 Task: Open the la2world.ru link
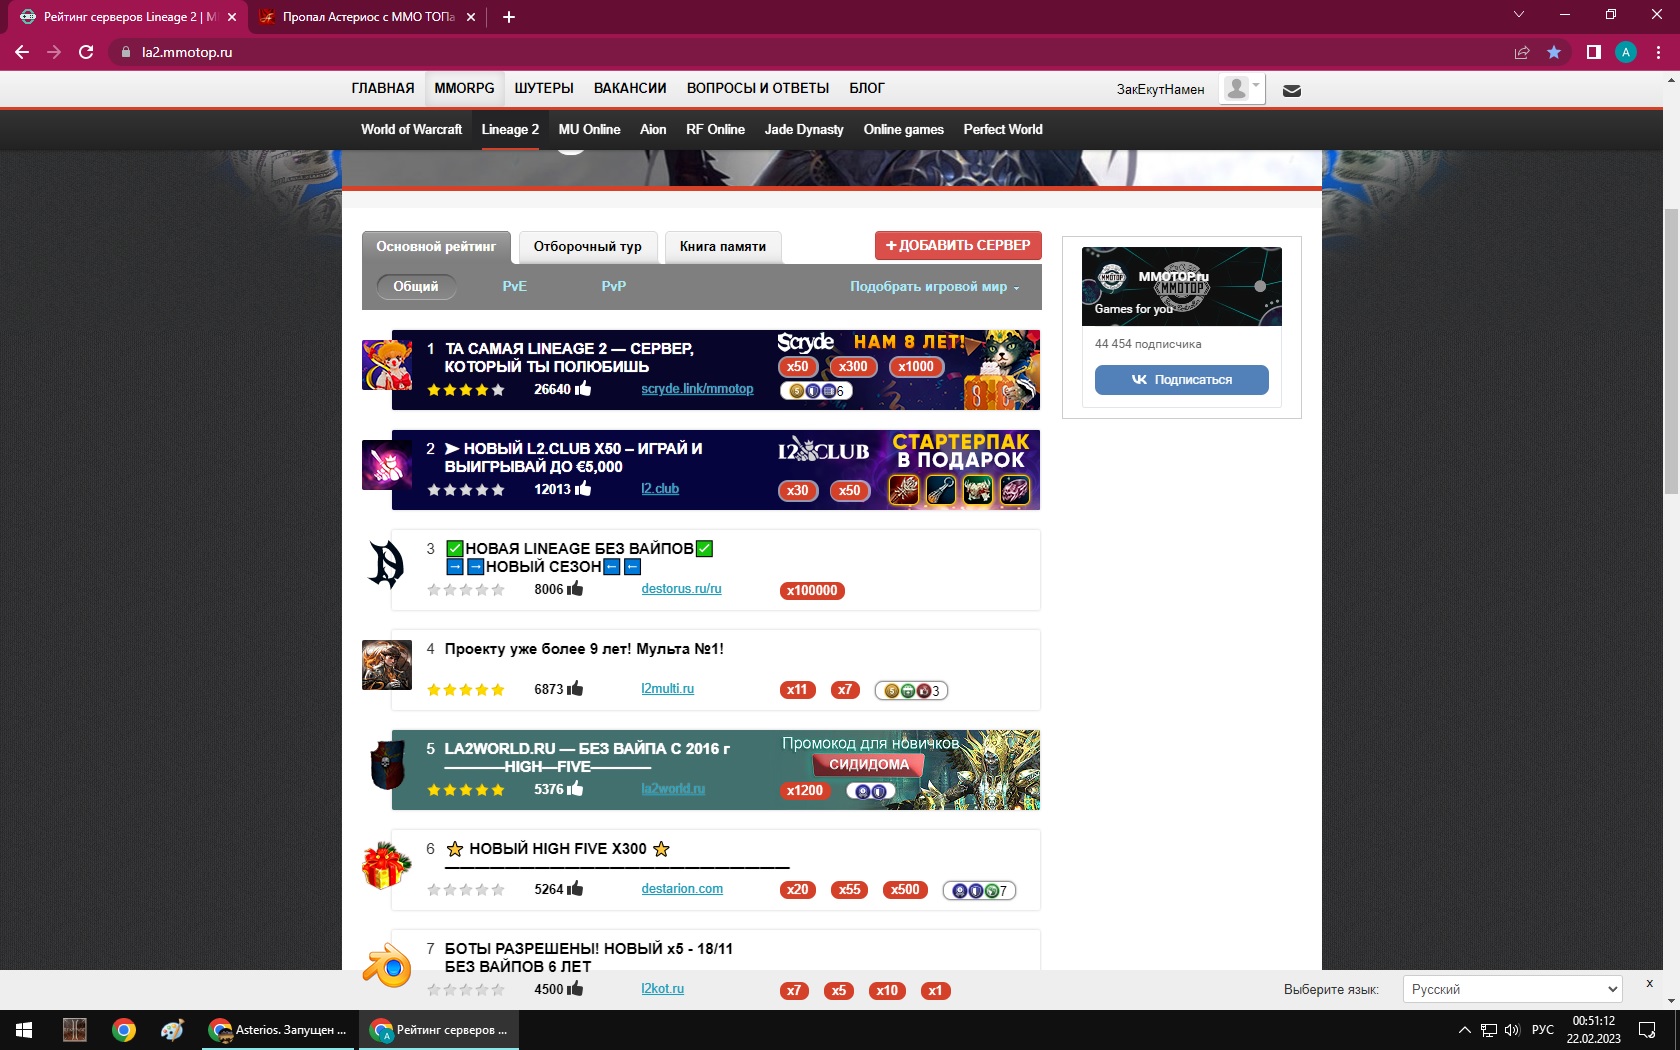[x=673, y=789]
